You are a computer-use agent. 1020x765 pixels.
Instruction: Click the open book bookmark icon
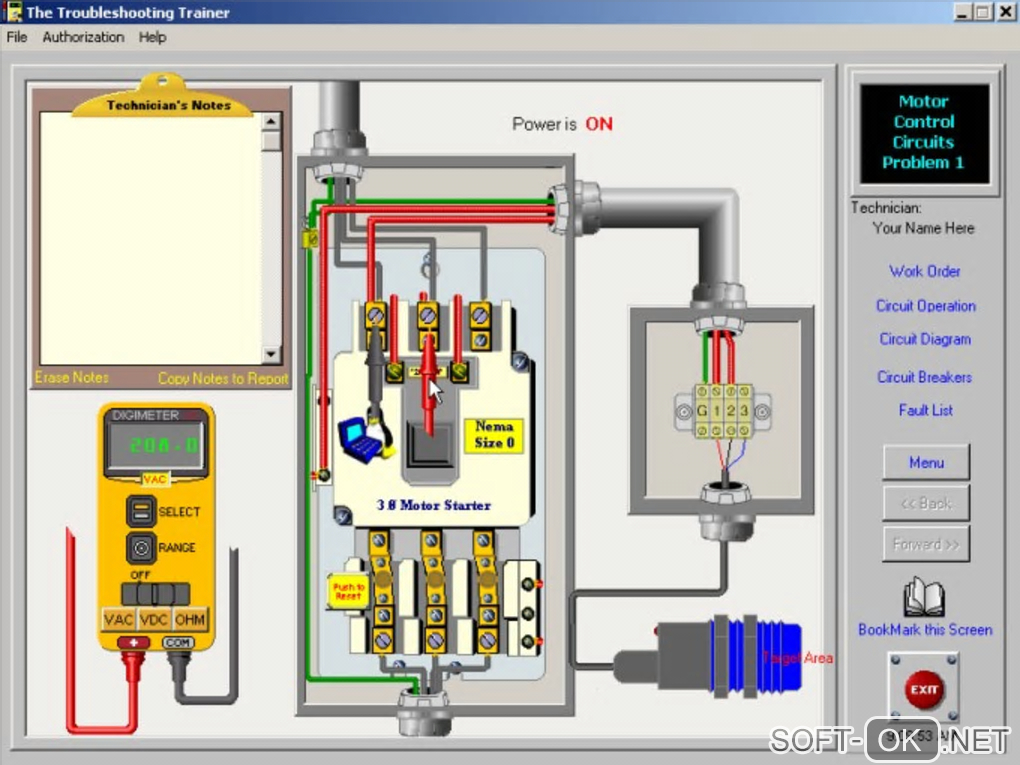pos(924,597)
